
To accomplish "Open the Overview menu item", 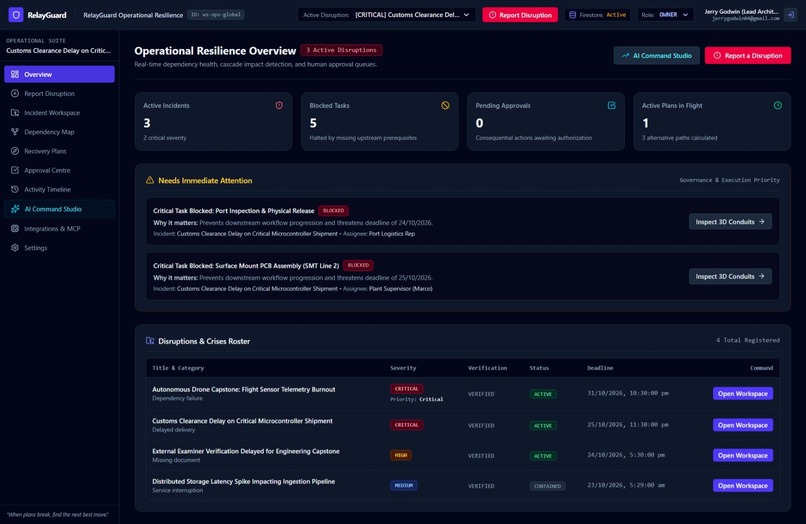I will pyautogui.click(x=60, y=74).
